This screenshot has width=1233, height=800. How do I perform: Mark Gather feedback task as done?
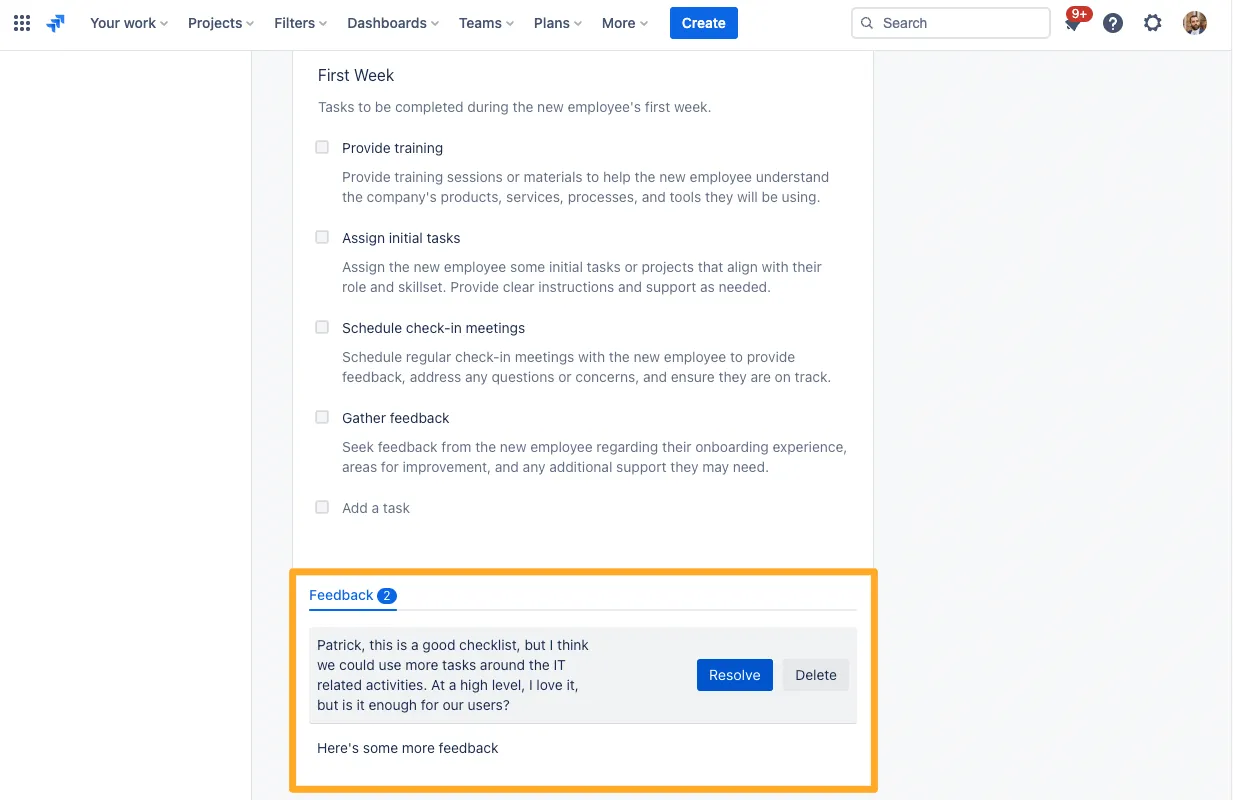tap(322, 417)
